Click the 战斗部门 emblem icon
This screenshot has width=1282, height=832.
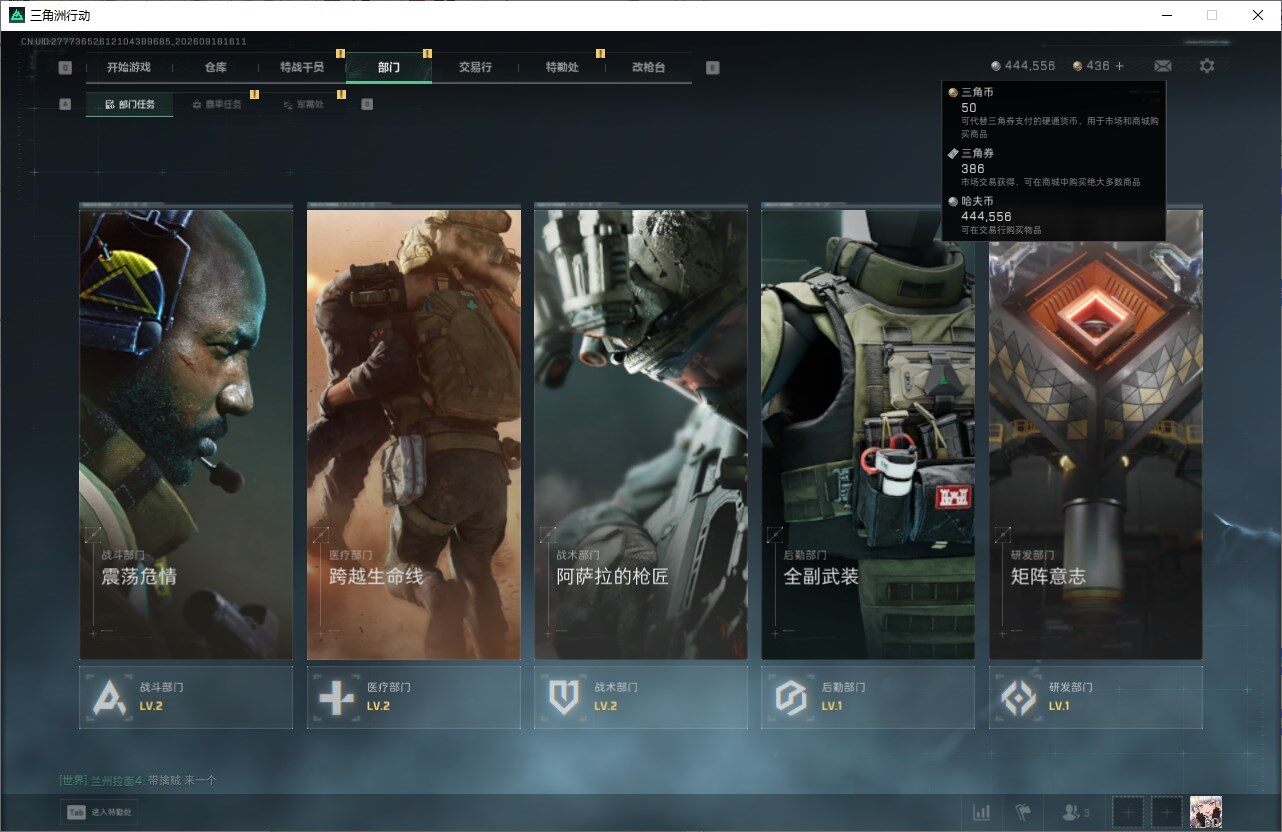[x=109, y=697]
